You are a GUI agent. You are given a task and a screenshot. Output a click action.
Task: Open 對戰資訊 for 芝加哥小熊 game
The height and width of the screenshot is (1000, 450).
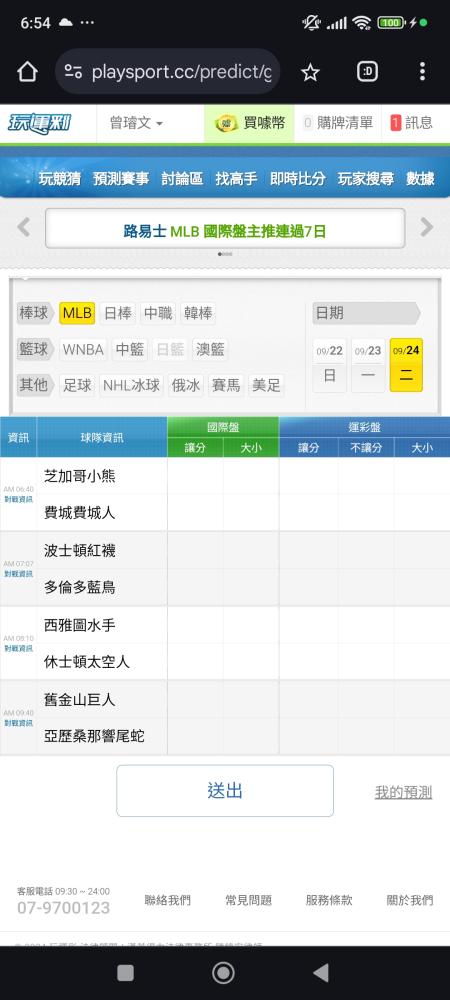point(18,499)
